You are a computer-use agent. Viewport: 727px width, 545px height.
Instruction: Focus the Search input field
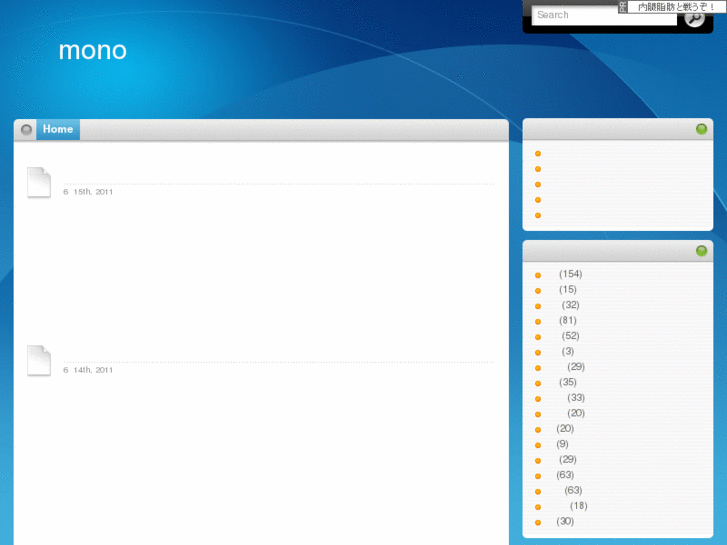[x=604, y=15]
